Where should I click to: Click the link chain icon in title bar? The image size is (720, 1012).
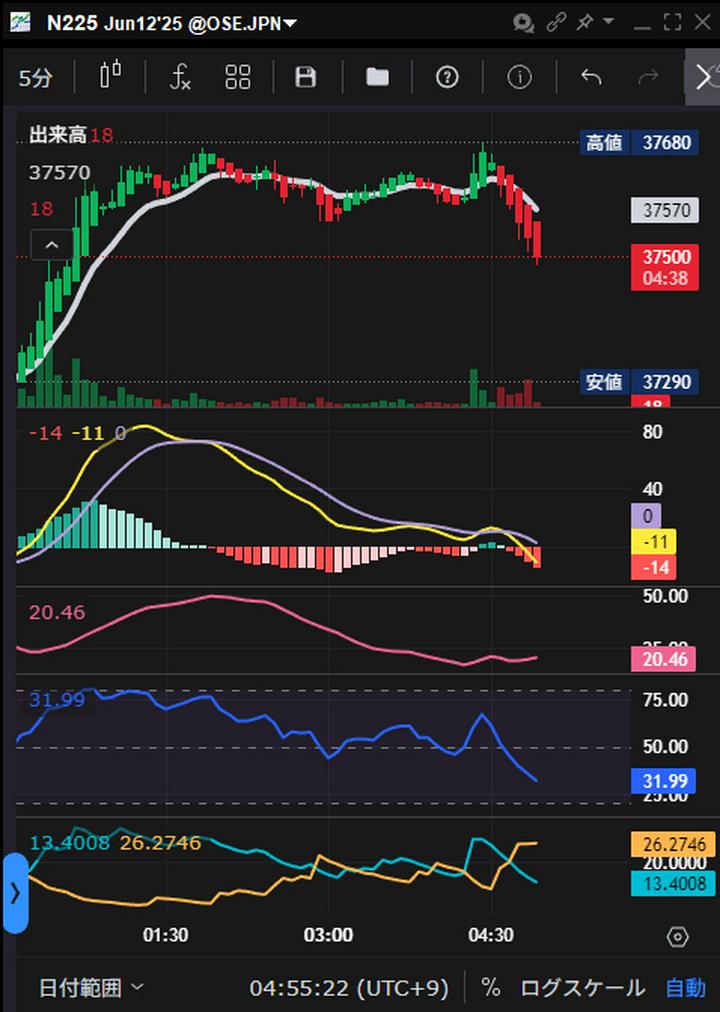pyautogui.click(x=556, y=22)
